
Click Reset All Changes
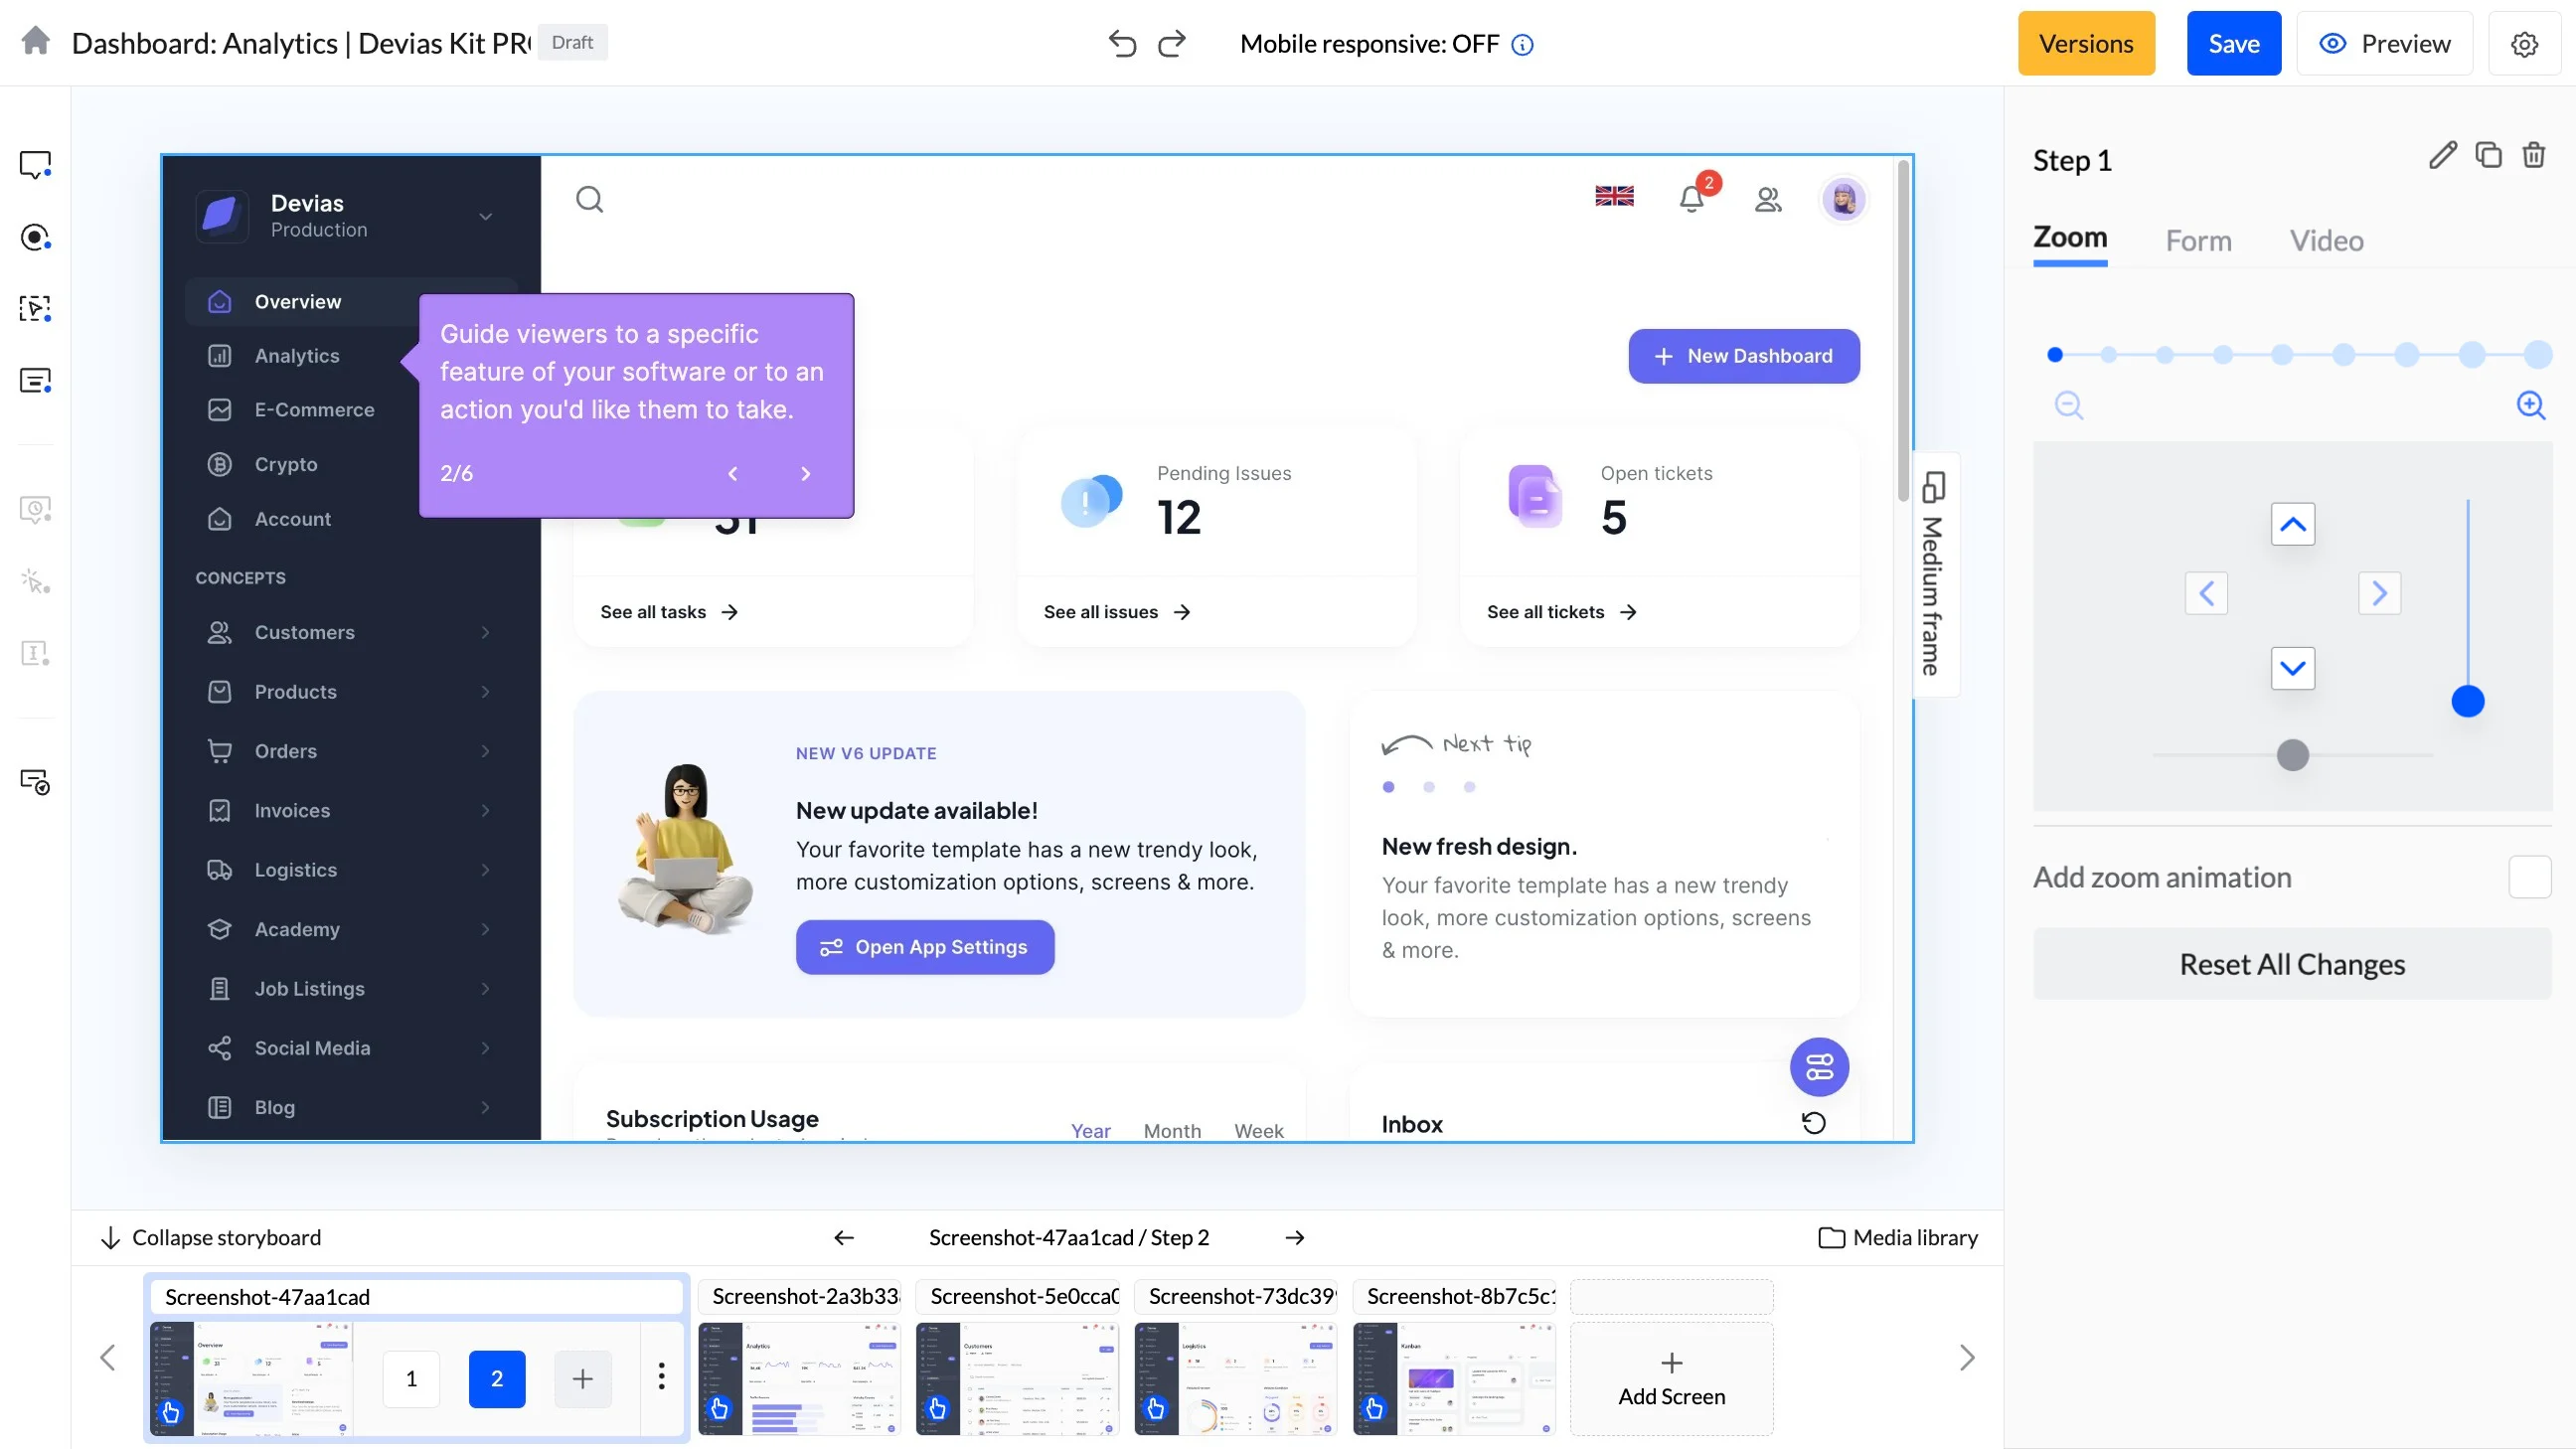coord(2292,964)
